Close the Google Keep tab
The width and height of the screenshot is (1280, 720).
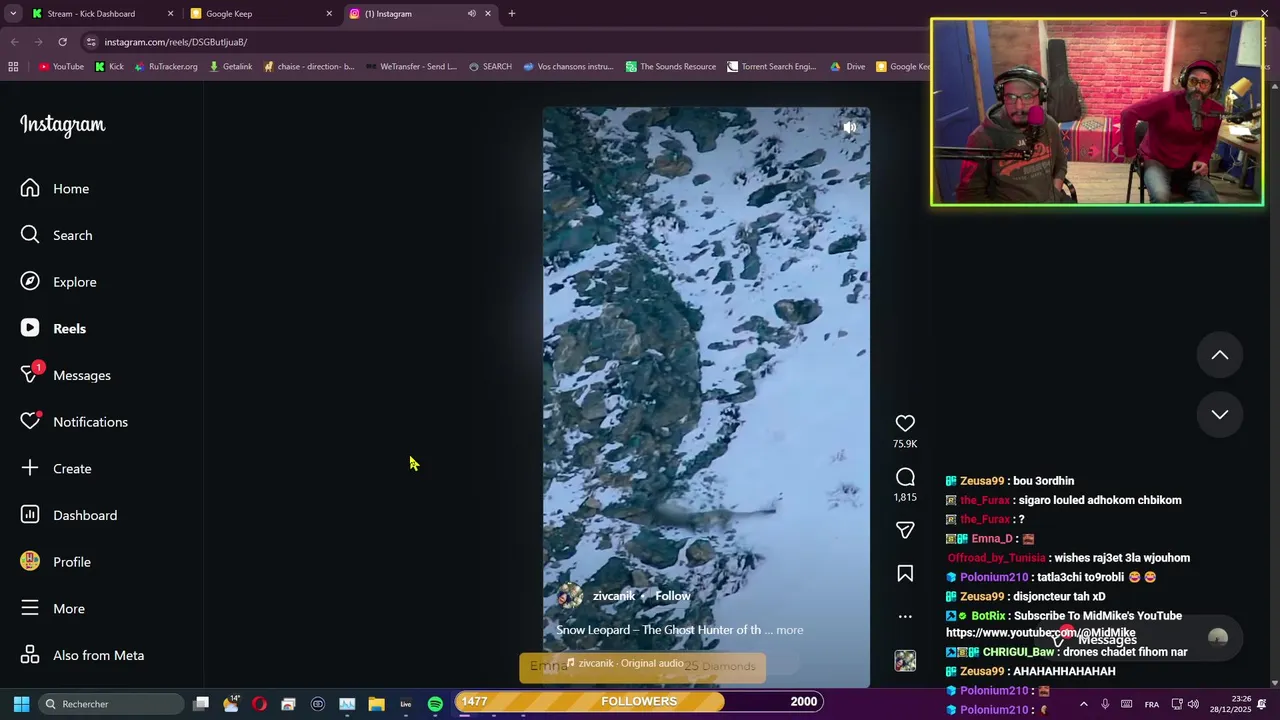point(329,14)
